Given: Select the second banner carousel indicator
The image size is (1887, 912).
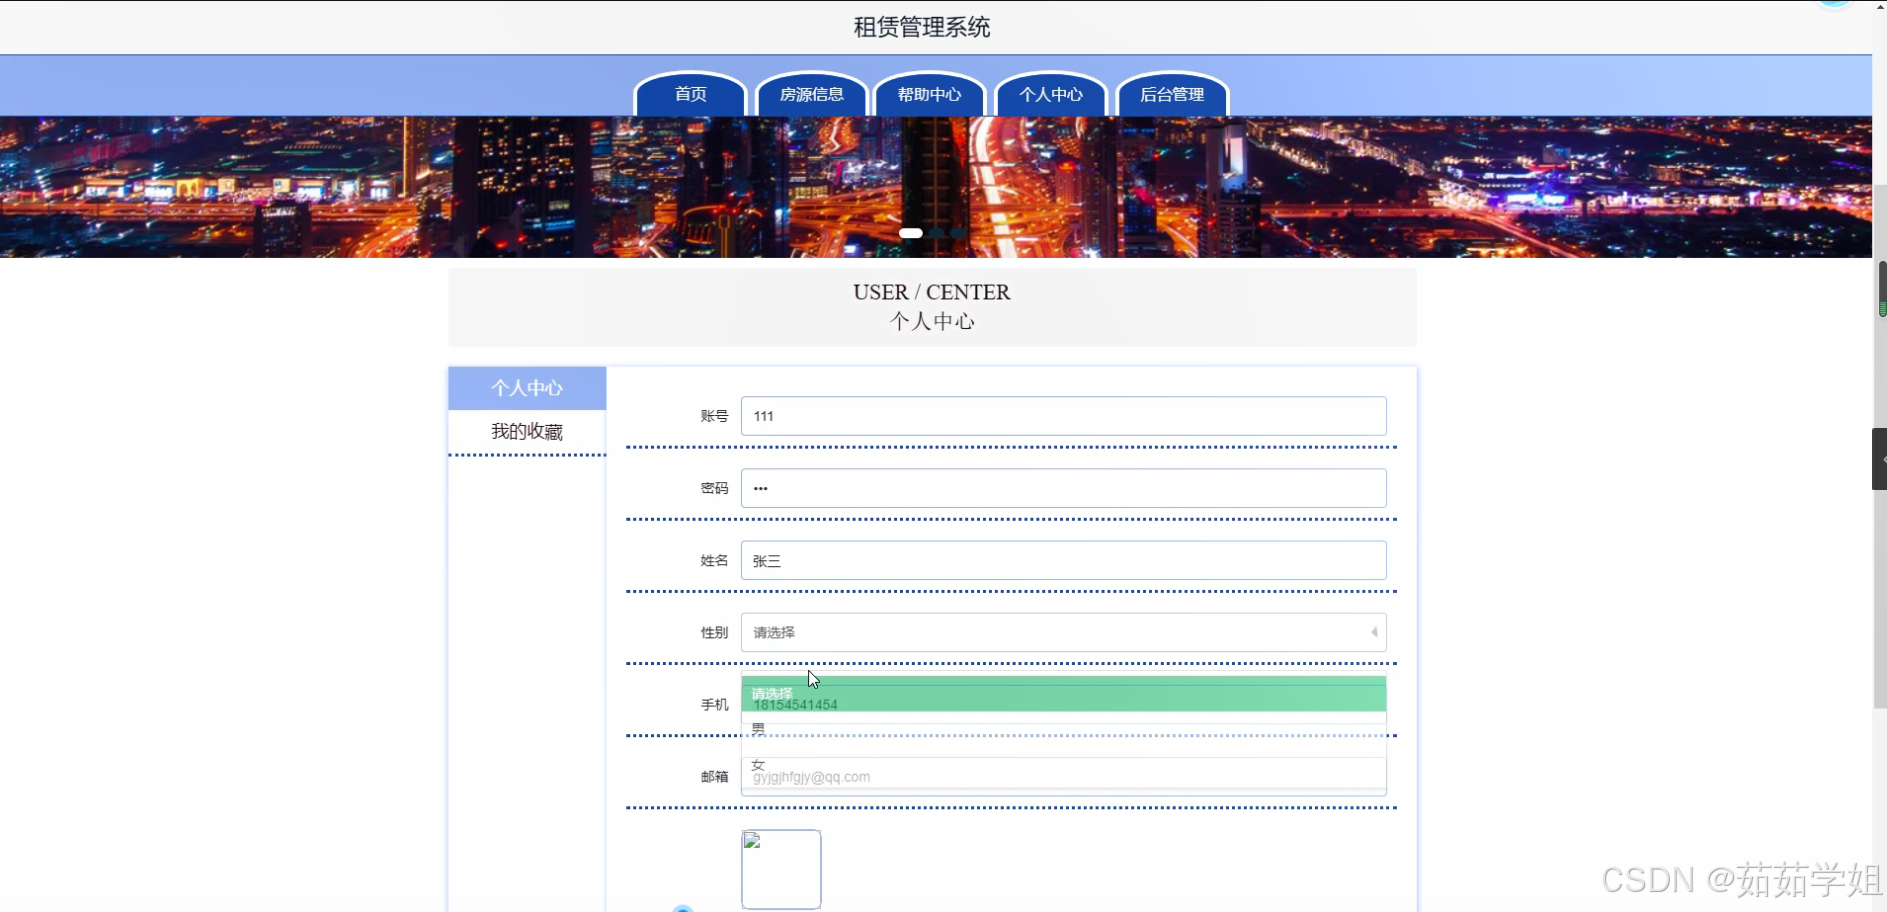Looking at the screenshot, I should 937,233.
